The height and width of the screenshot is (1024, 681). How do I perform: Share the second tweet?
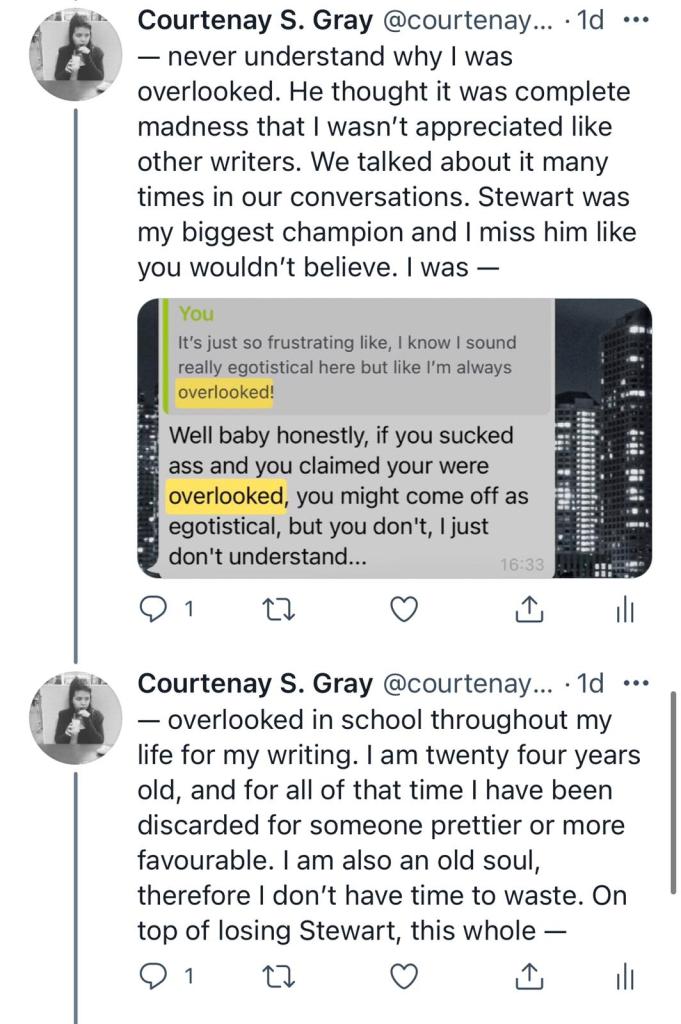[532, 973]
